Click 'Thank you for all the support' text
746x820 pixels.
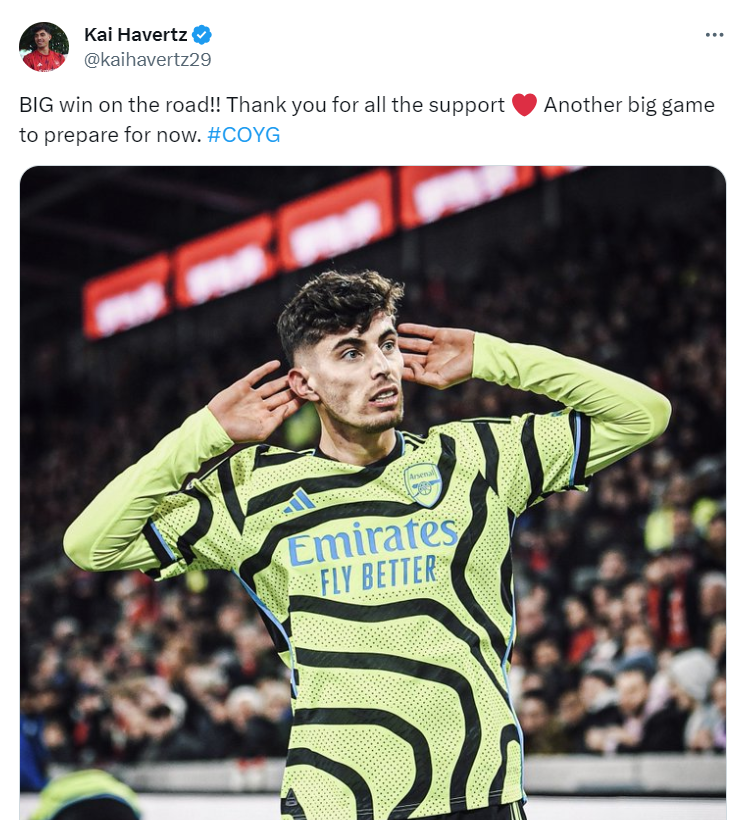coord(365,105)
